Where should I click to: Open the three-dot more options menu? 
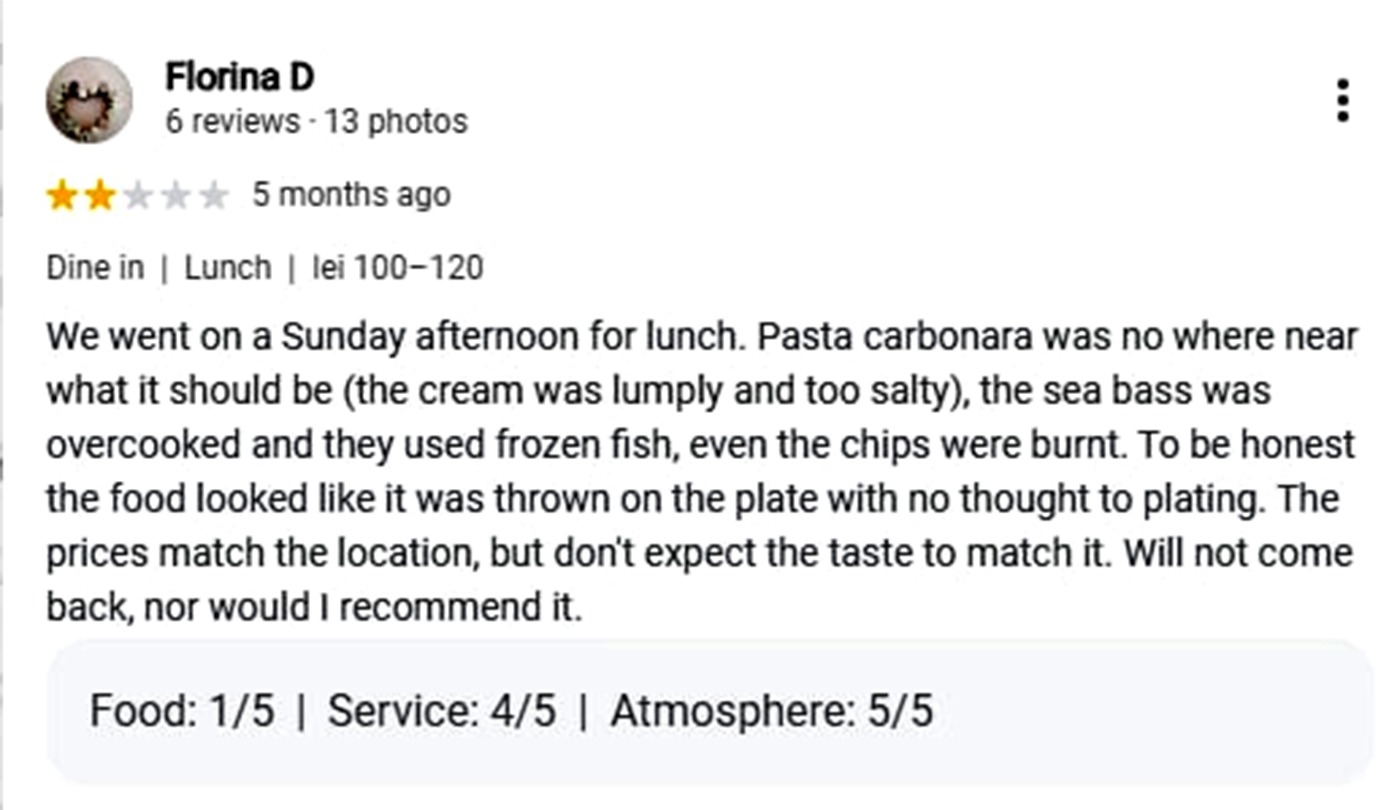(x=1342, y=101)
